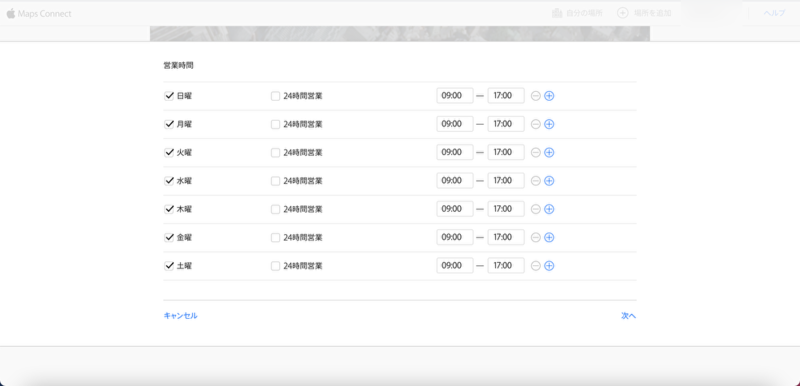Uncheck the 日曜 checkbox
The width and height of the screenshot is (800, 386).
pos(169,96)
